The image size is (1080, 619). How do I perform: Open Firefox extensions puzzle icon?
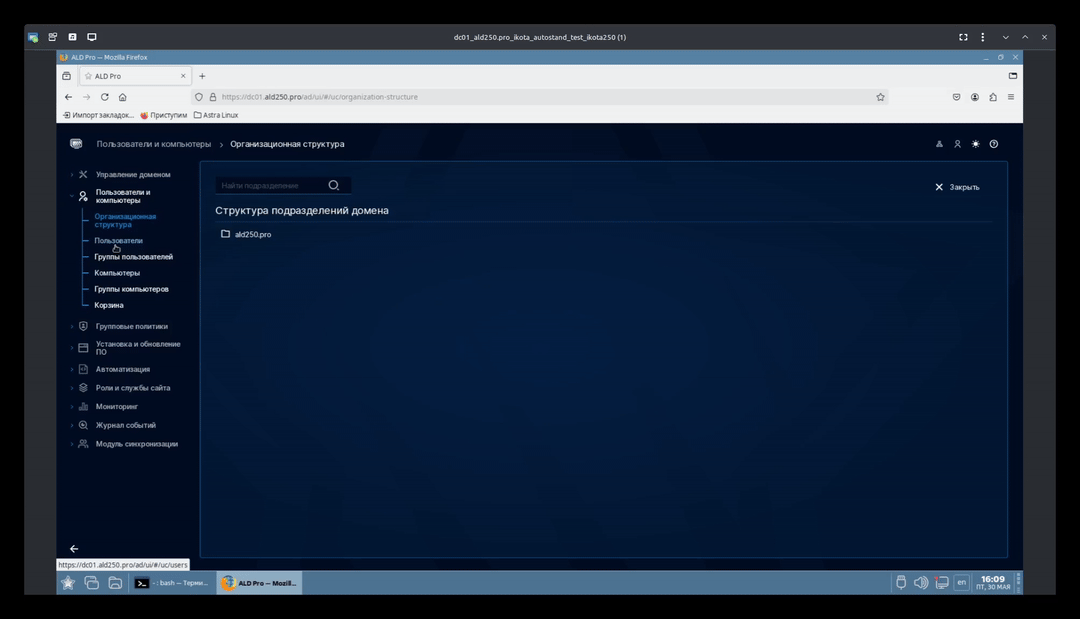tap(993, 97)
